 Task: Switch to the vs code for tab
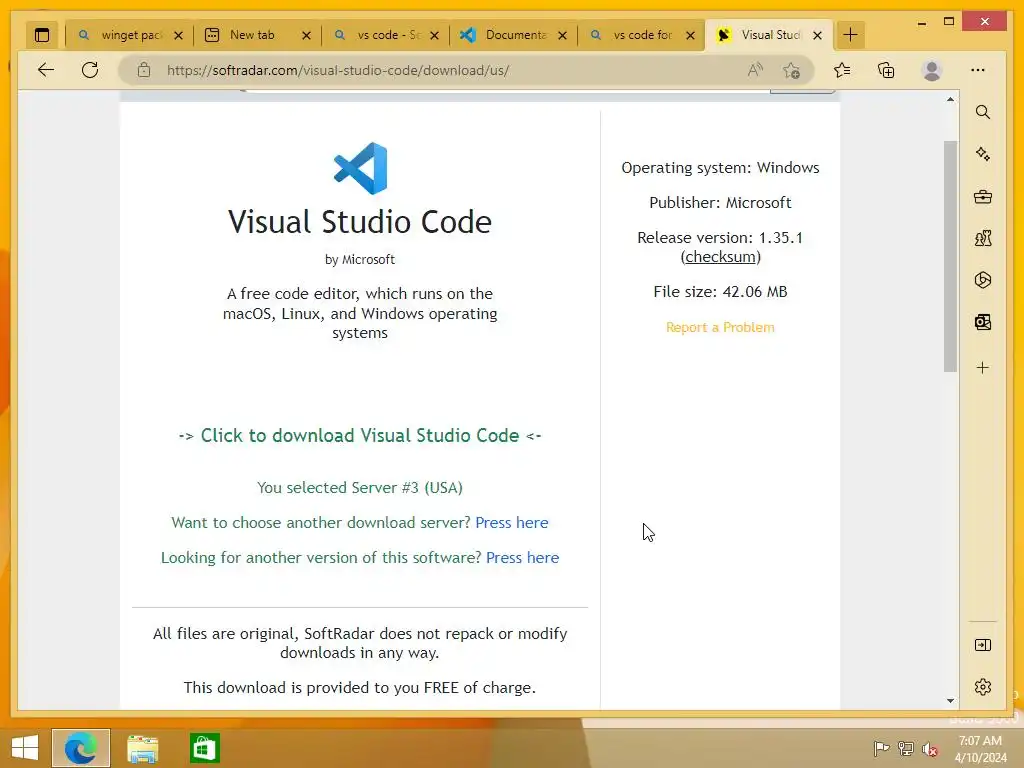tap(641, 35)
